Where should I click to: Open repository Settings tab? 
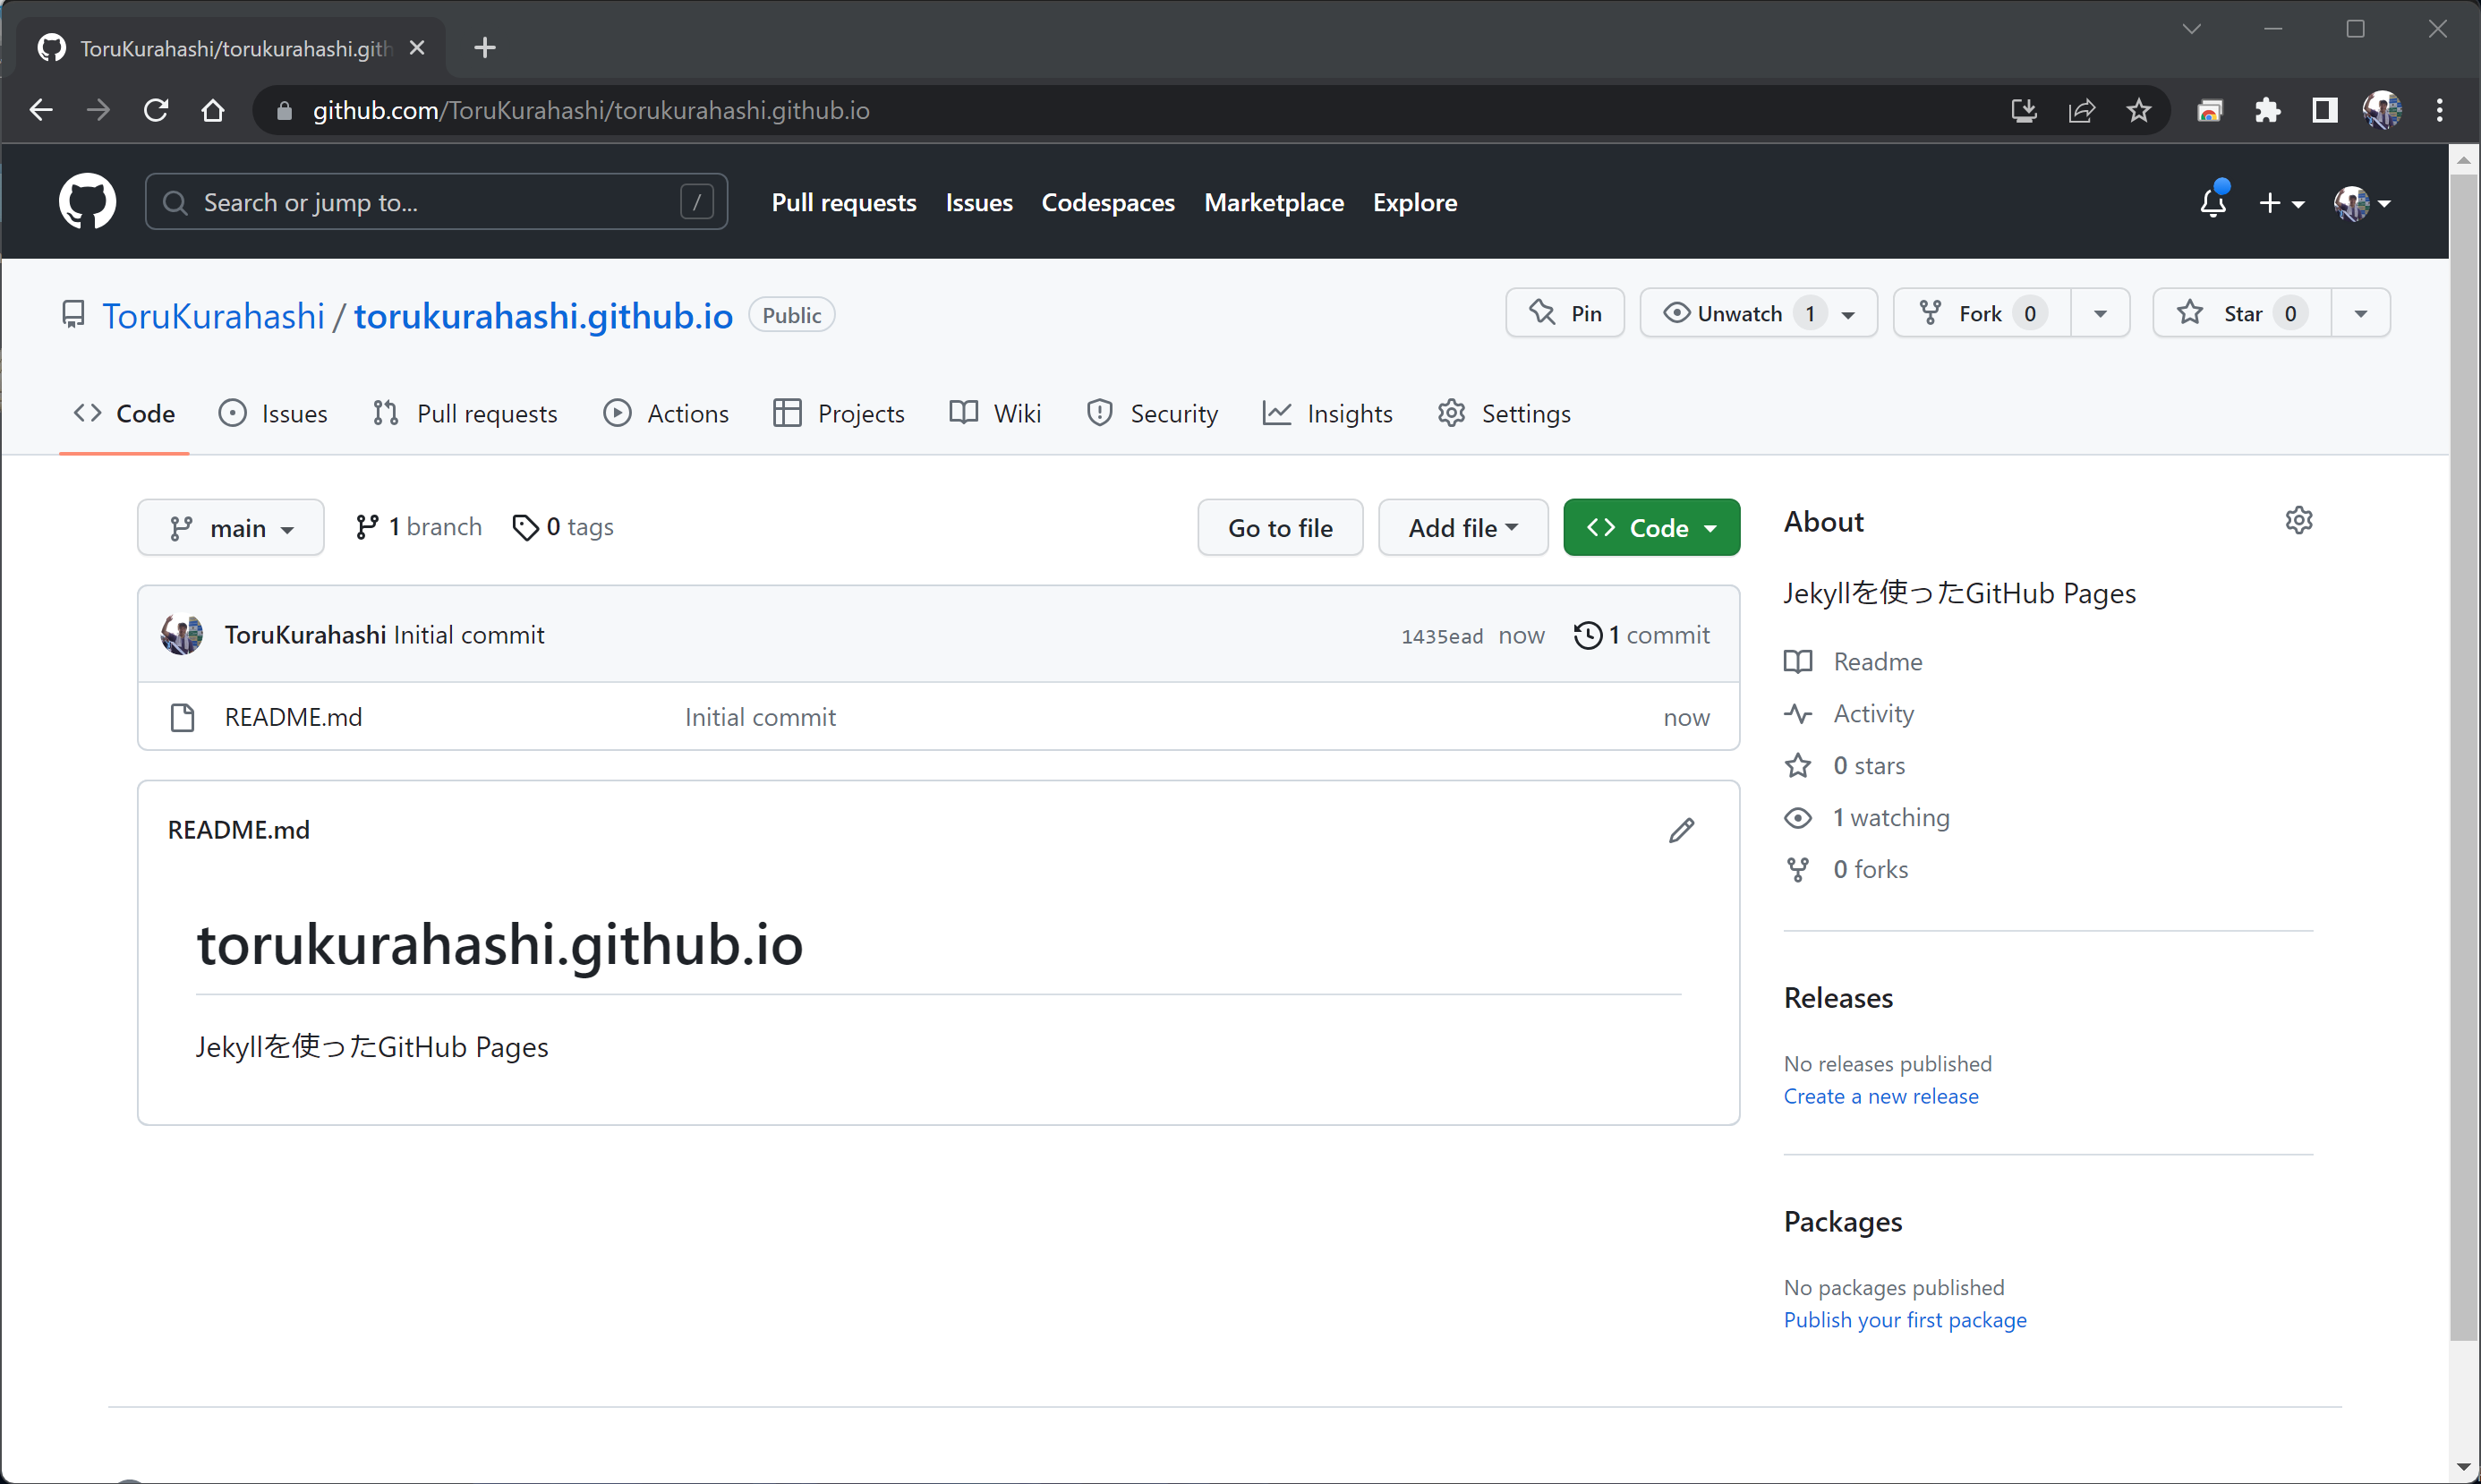point(1504,413)
